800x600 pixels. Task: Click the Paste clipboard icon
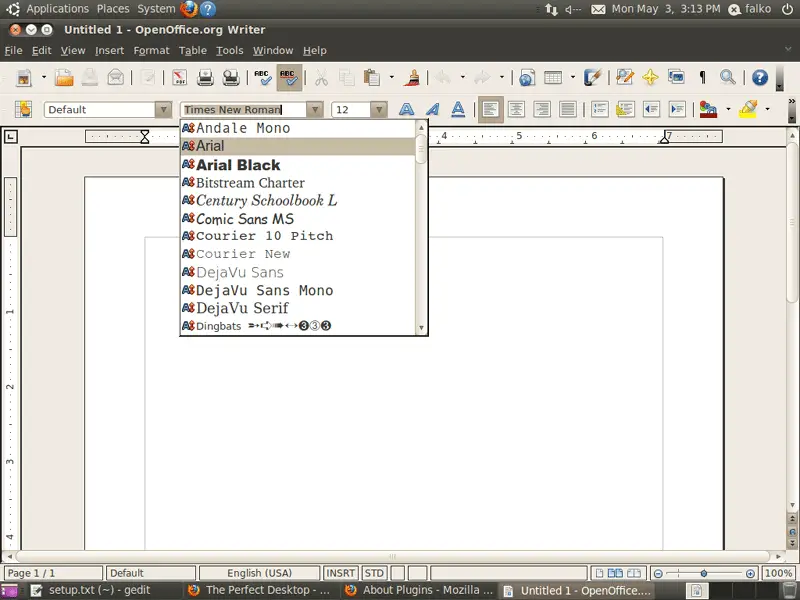pos(372,78)
